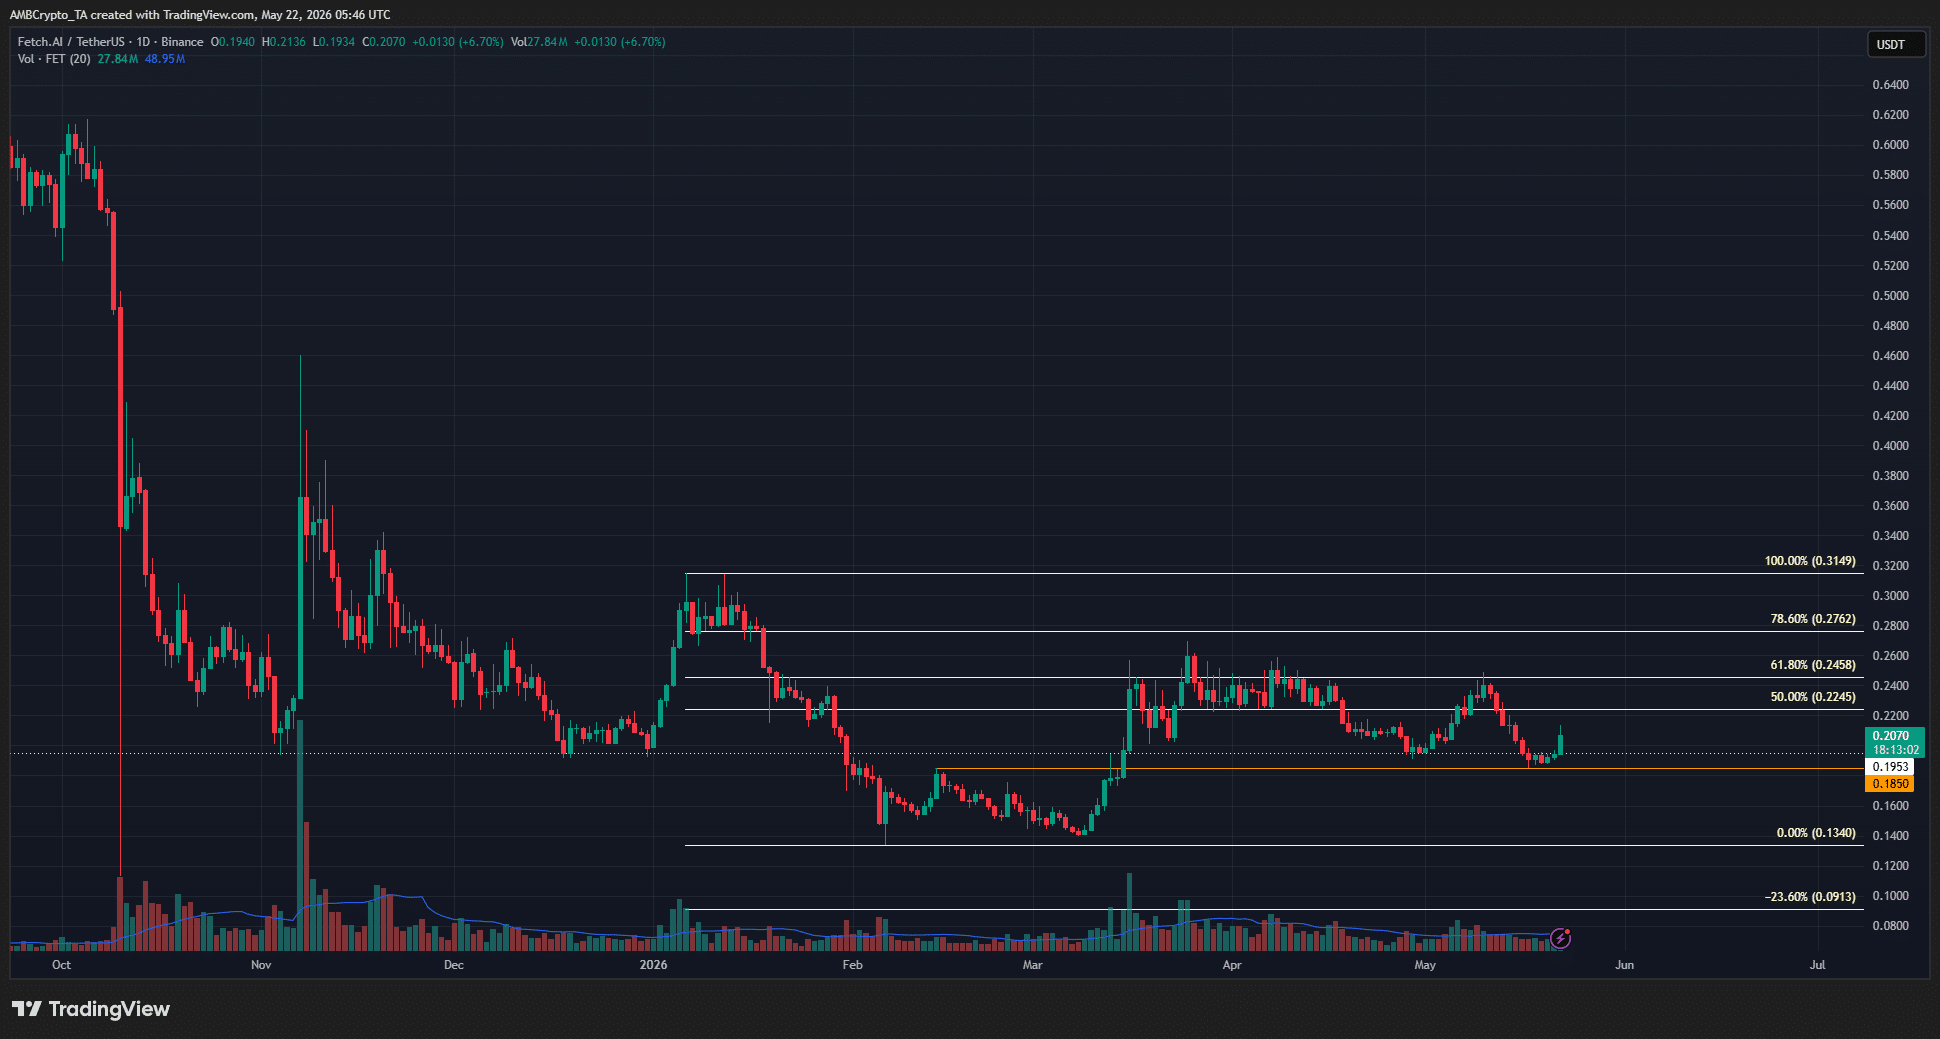Click the 0.0800 price scale value

(1890, 926)
